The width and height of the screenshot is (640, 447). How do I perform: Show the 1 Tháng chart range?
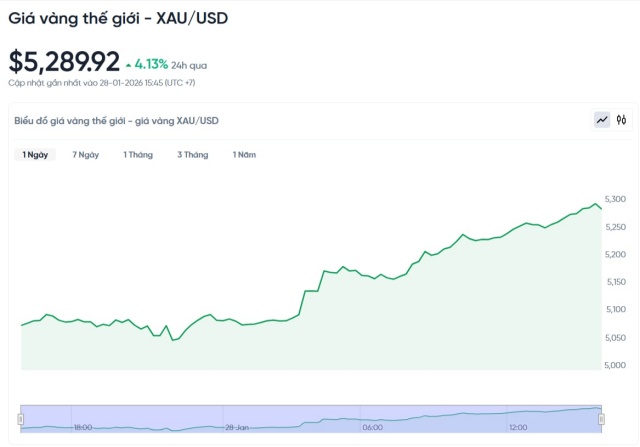click(138, 155)
